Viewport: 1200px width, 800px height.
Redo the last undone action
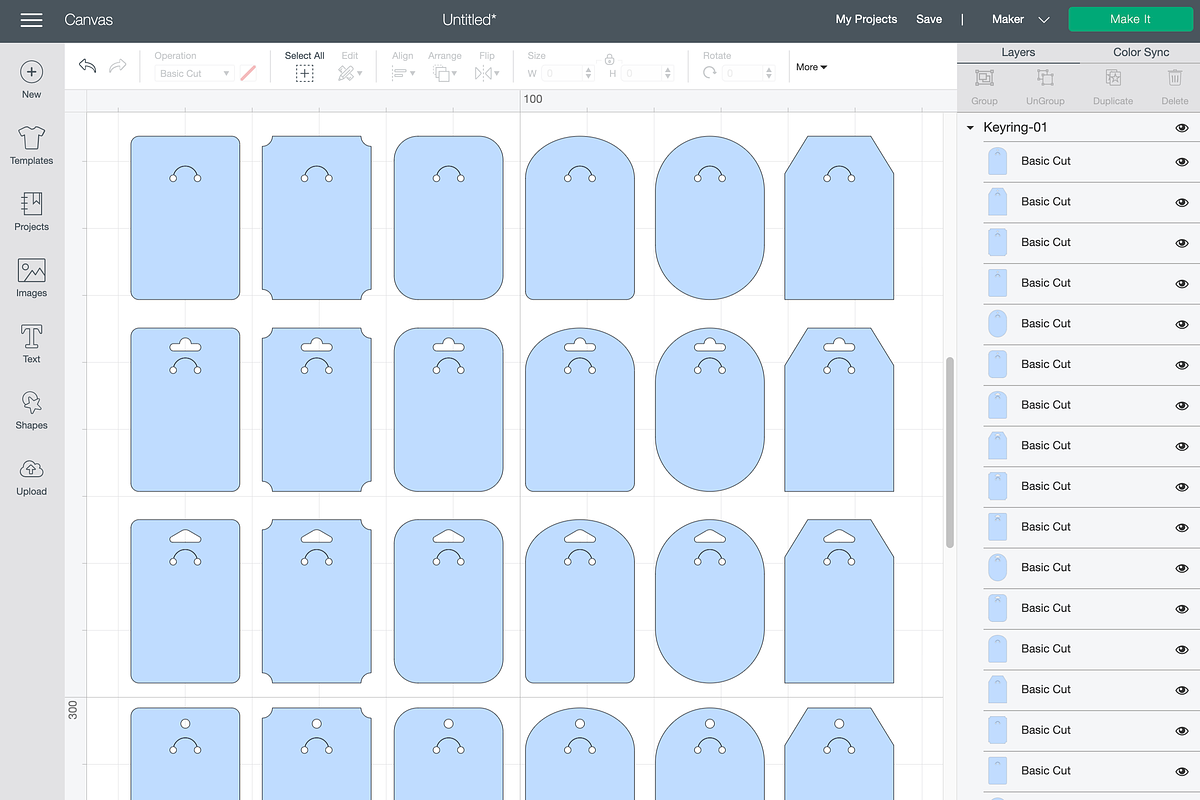pos(117,66)
